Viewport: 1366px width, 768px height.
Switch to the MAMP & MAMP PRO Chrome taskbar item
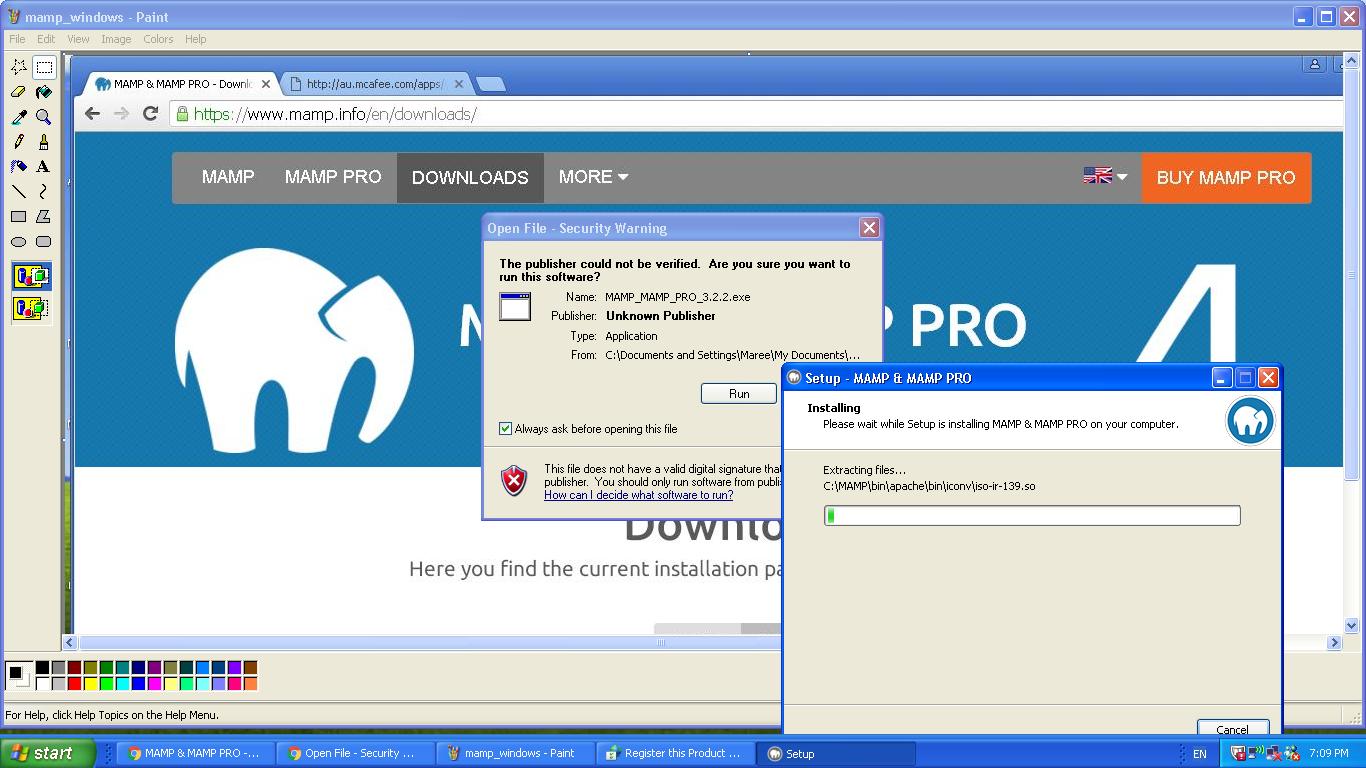tap(196, 753)
